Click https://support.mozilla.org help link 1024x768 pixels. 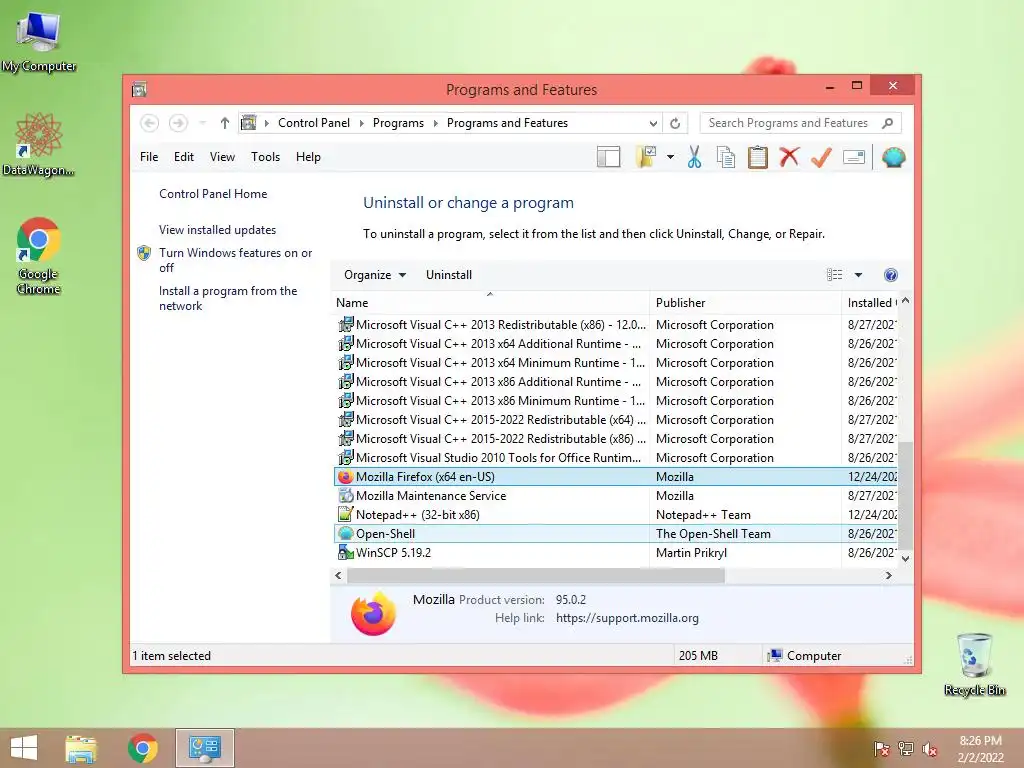[627, 618]
